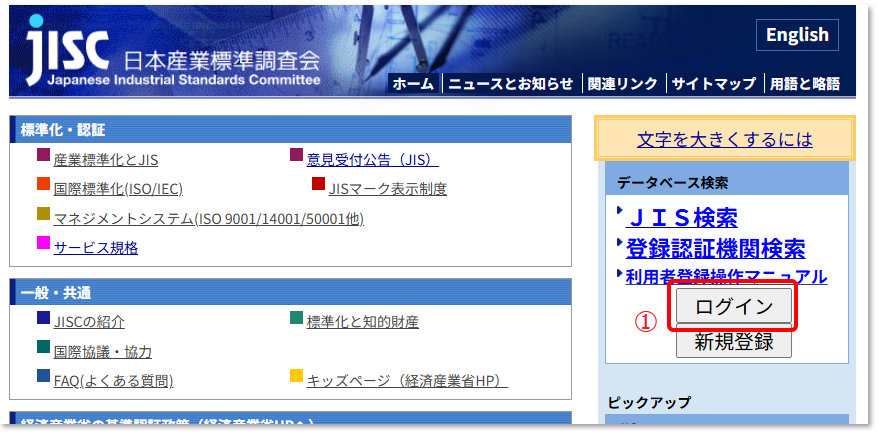Click the ログイン button
879x432 pixels.
click(734, 306)
